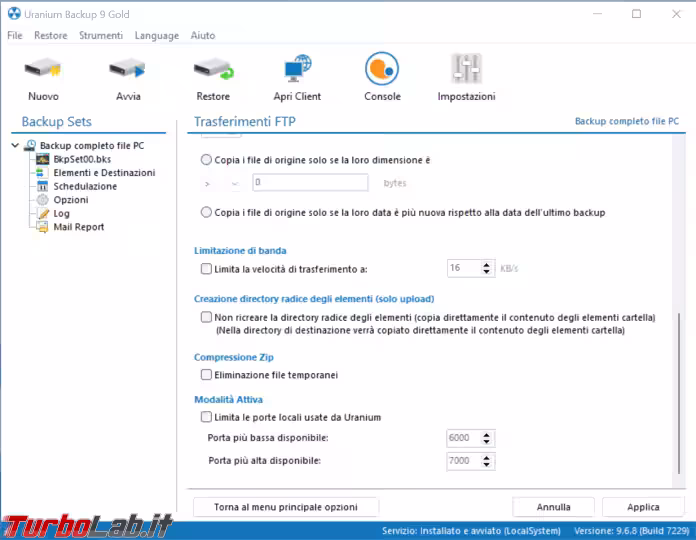
Task: Click the options panel vertical scrollbar
Action: [x=678, y=393]
